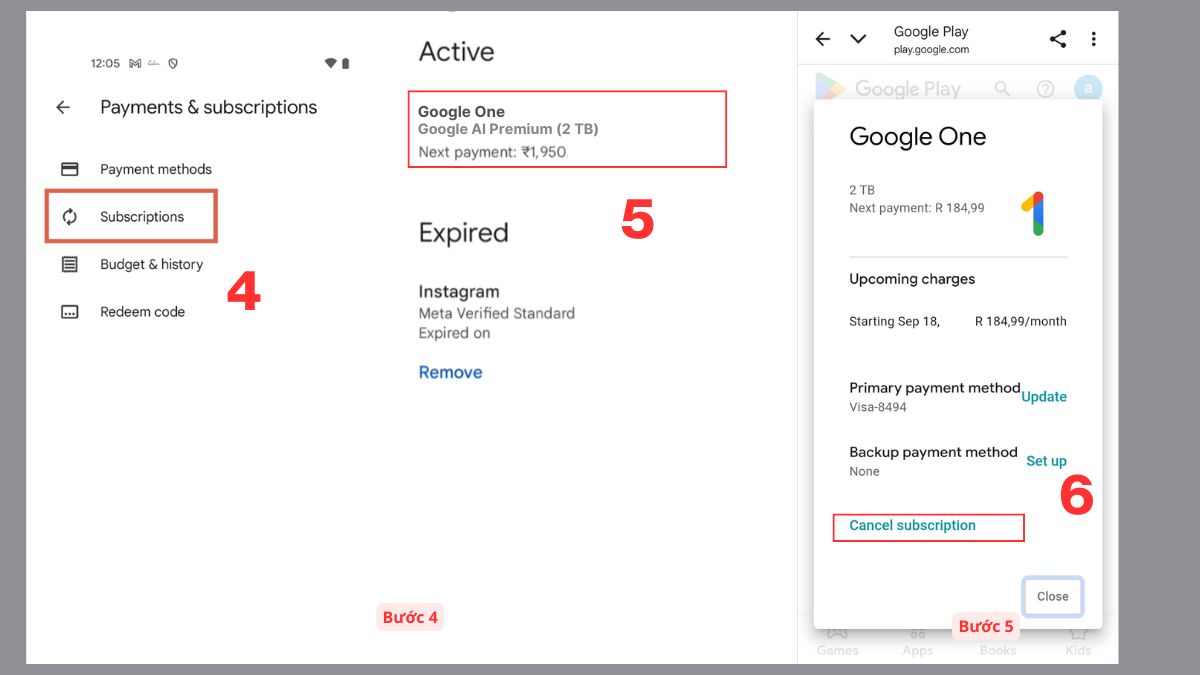Screen dimensions: 1200x675
Task: Open Budget & history
Action: [151, 264]
